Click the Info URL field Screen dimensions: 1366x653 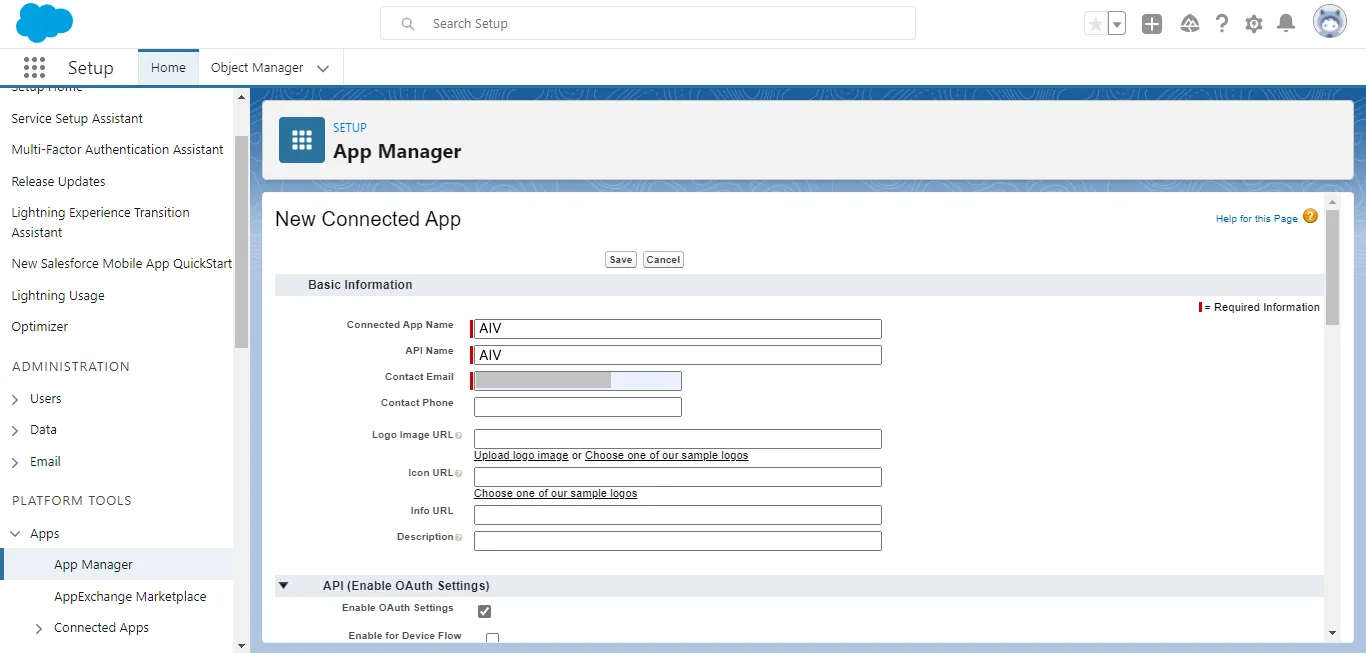coord(678,515)
